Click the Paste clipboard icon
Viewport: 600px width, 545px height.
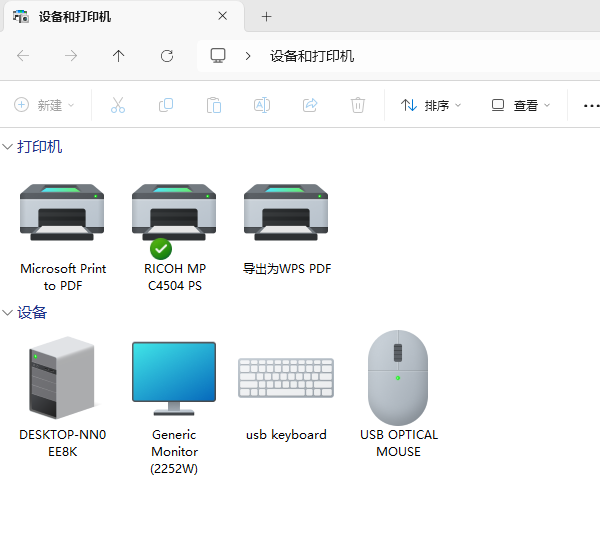(x=214, y=105)
